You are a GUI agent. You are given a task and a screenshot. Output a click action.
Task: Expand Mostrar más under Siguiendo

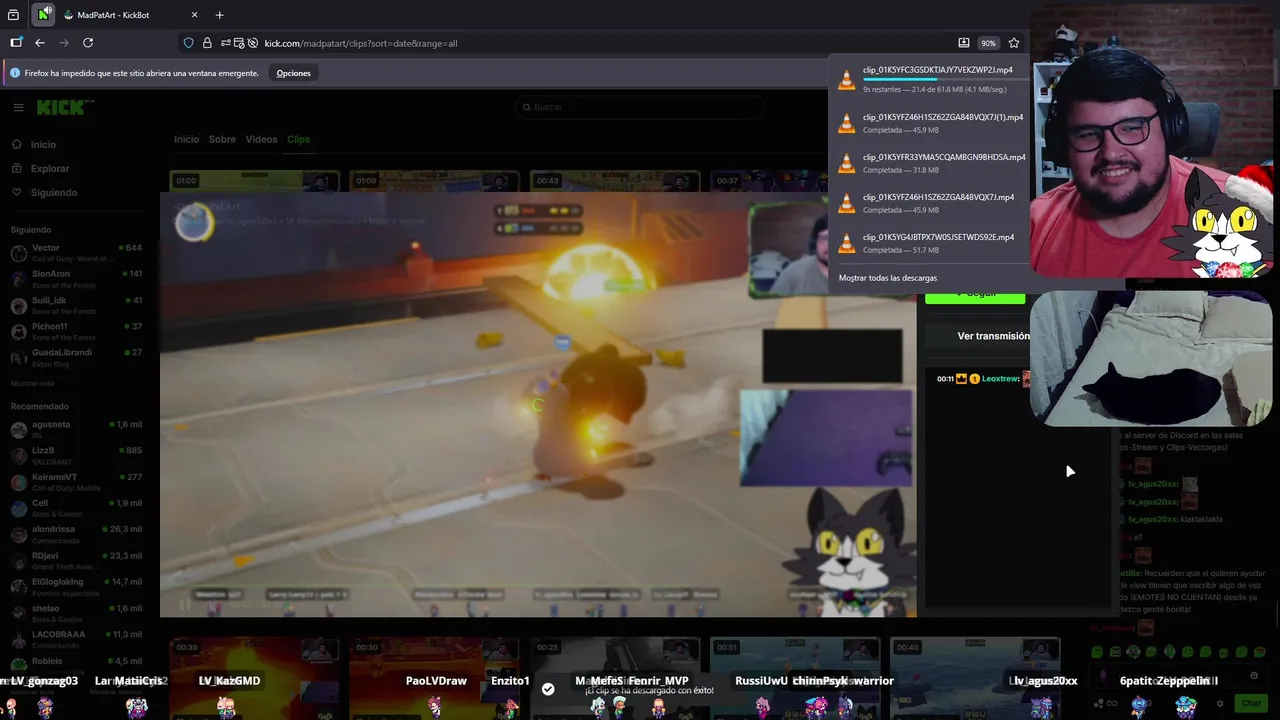(x=32, y=384)
